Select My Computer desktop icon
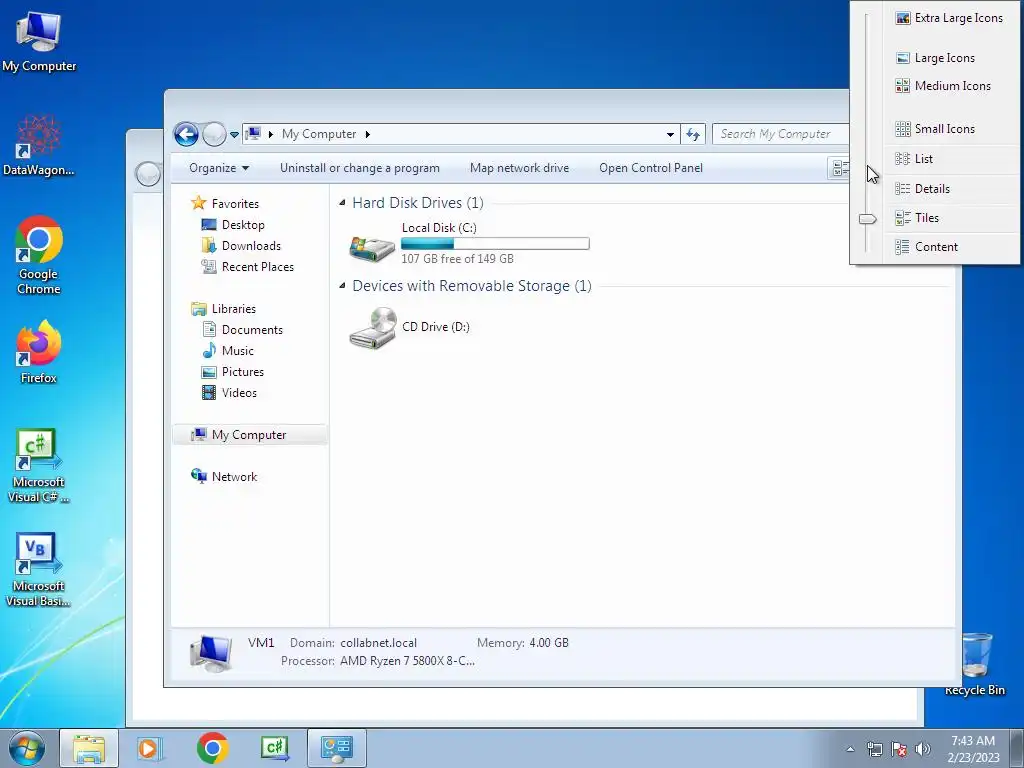 39,42
